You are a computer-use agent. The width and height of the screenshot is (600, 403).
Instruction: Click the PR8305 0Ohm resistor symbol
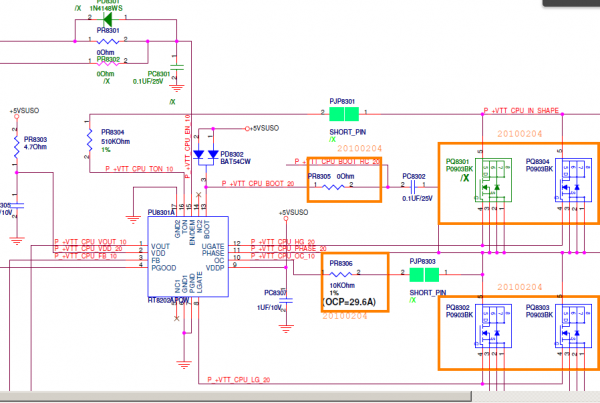(333, 187)
